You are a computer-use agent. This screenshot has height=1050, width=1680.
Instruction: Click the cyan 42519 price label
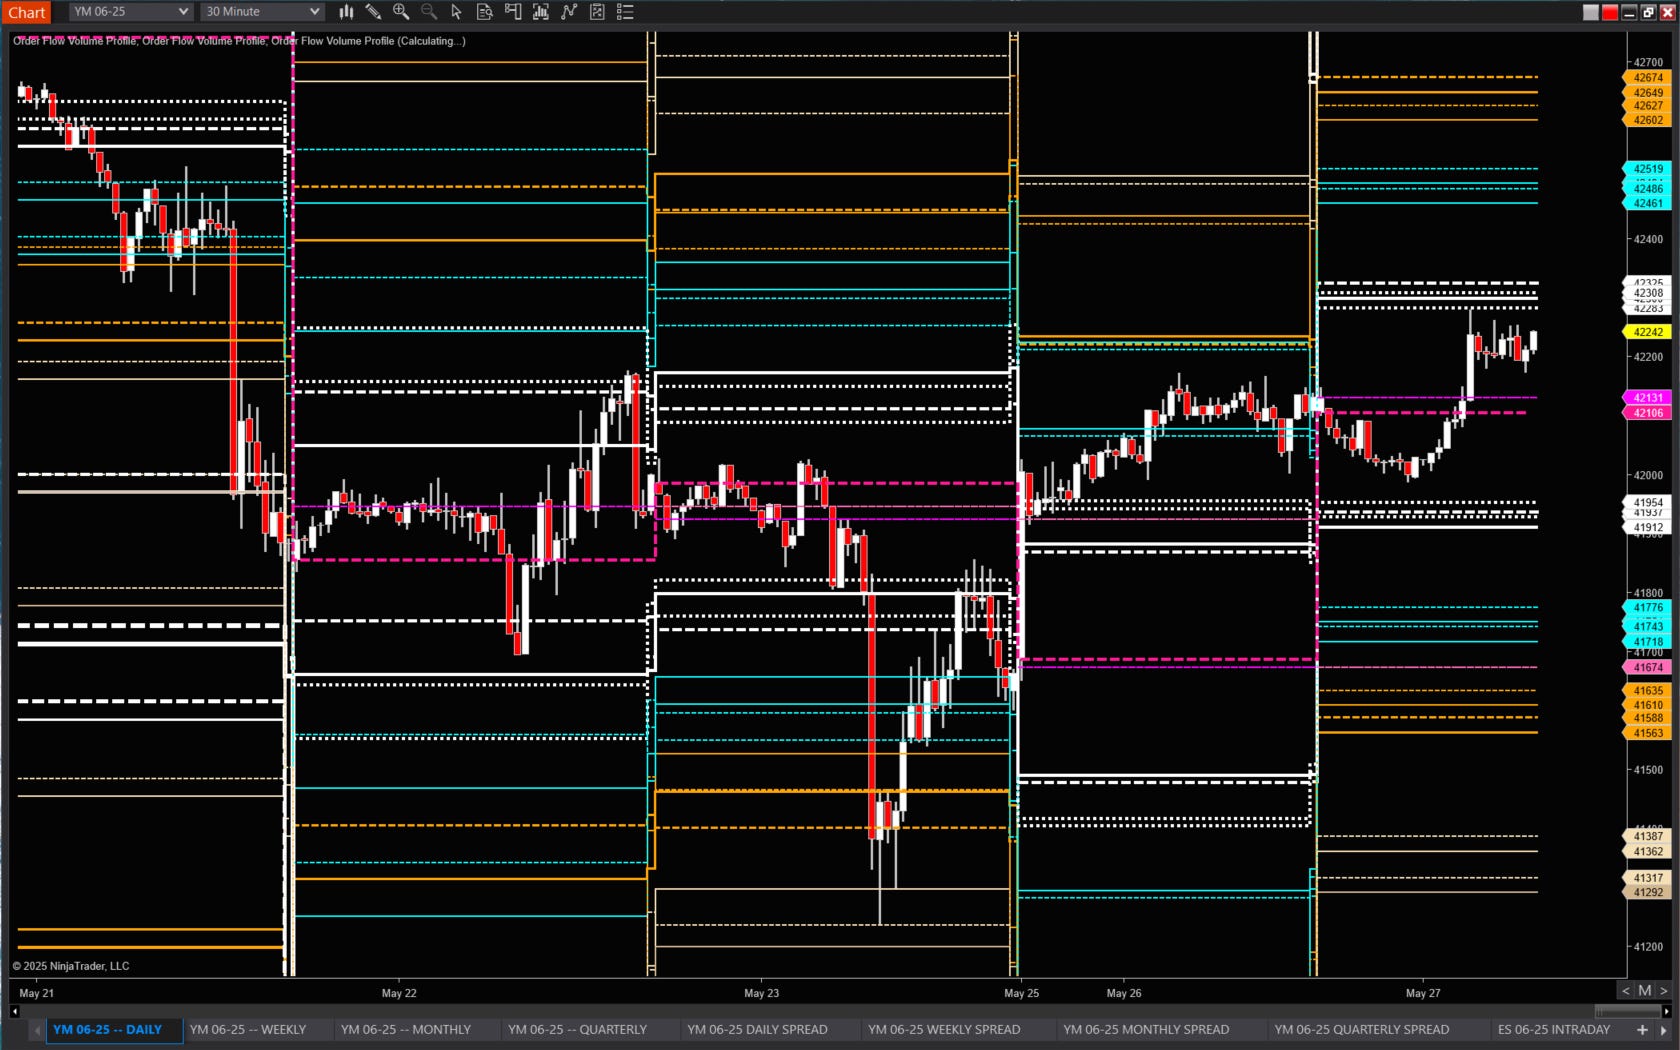click(x=1647, y=169)
